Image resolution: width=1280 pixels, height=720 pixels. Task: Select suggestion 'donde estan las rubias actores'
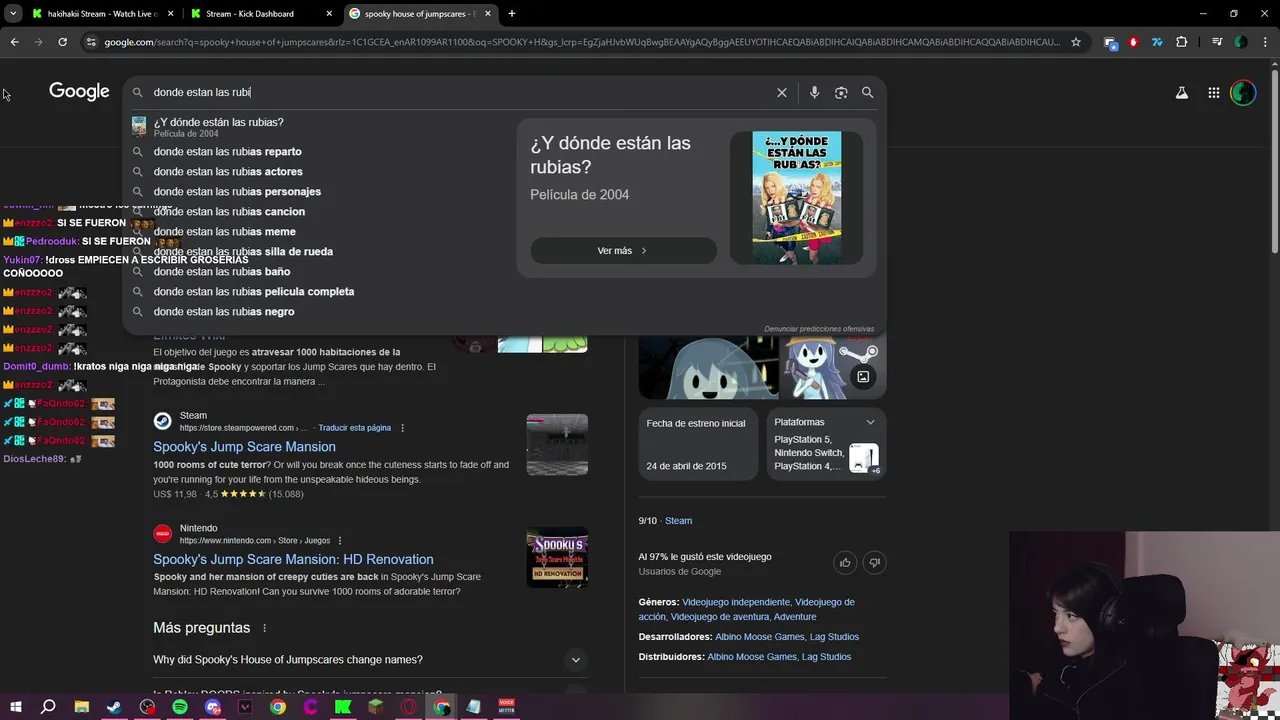[320, 172]
